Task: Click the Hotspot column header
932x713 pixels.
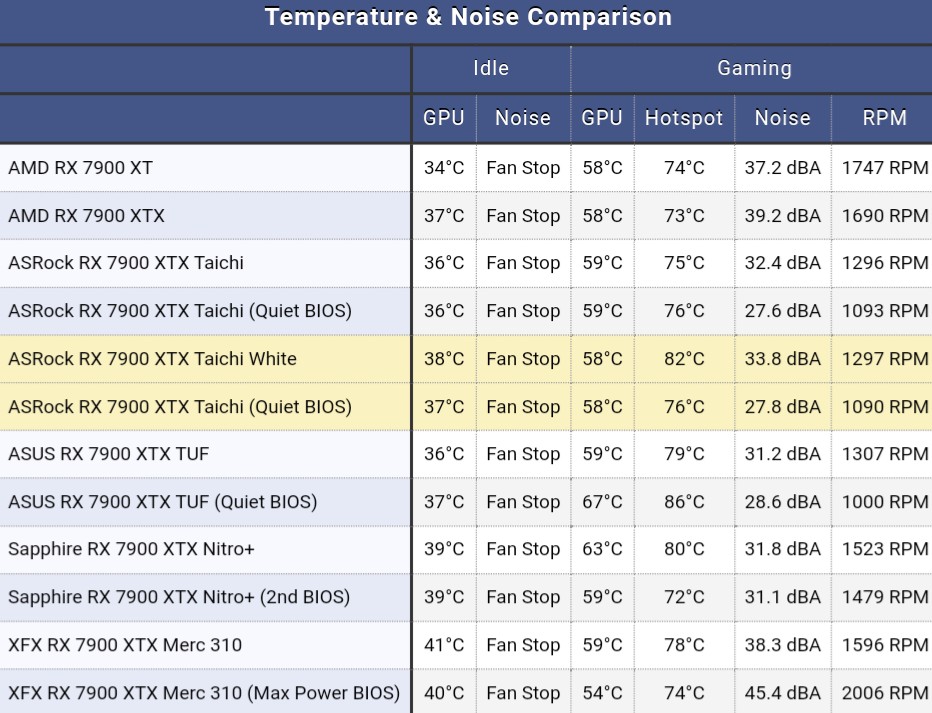Action: coord(684,118)
